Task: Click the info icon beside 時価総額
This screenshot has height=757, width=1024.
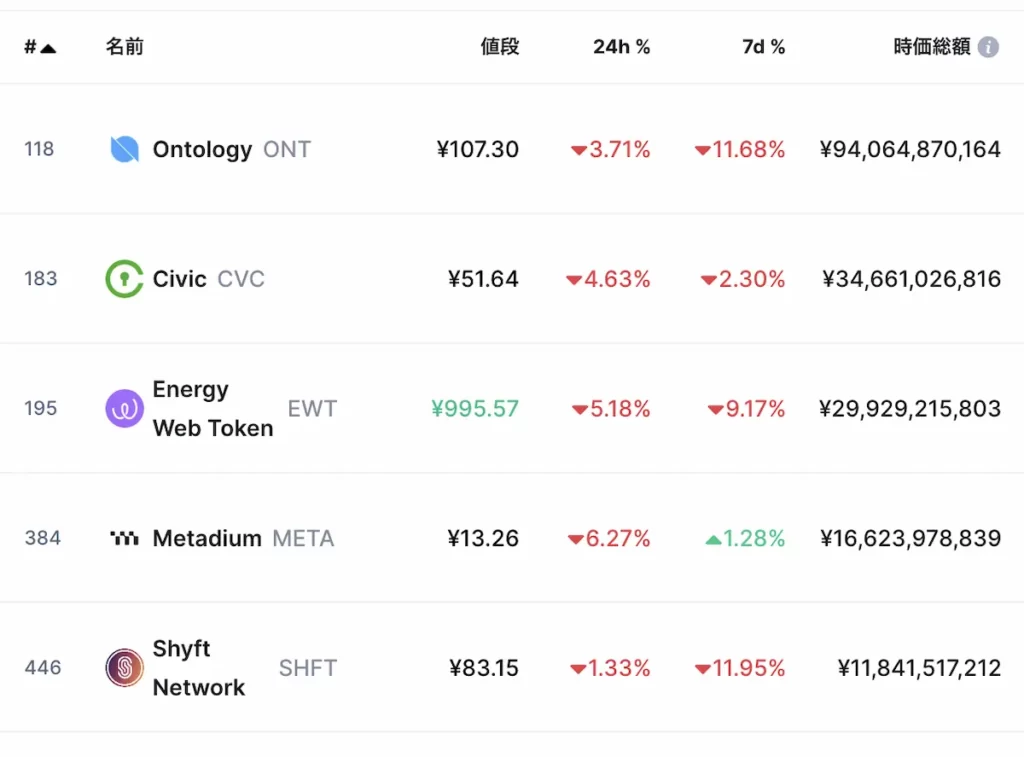Action: click(x=988, y=47)
